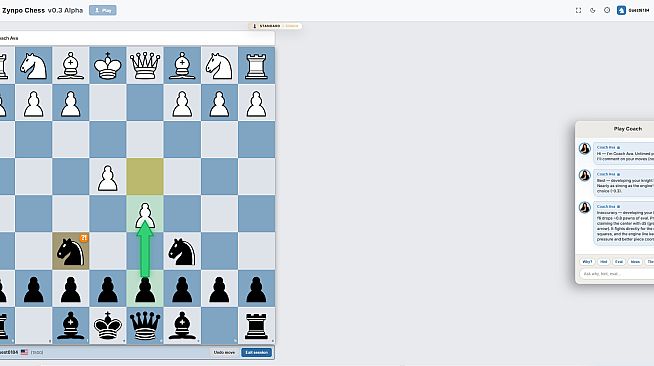The height and width of the screenshot is (366, 654).
Task: Click the avatar on the Inaccuracy message
Action: click(585, 208)
